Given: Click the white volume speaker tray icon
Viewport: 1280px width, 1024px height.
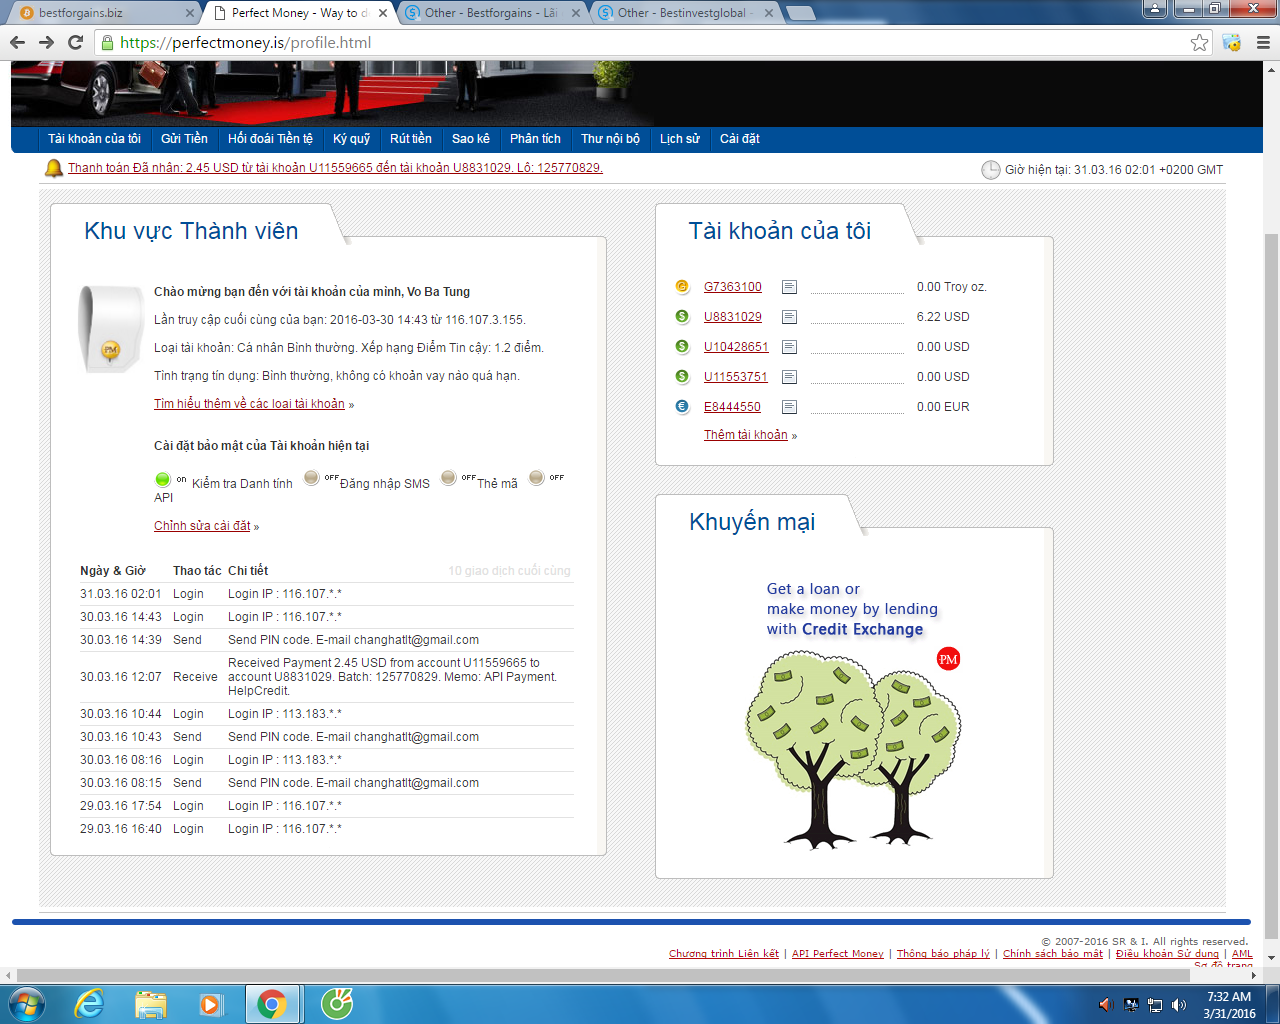Looking at the screenshot, I should [1180, 1004].
